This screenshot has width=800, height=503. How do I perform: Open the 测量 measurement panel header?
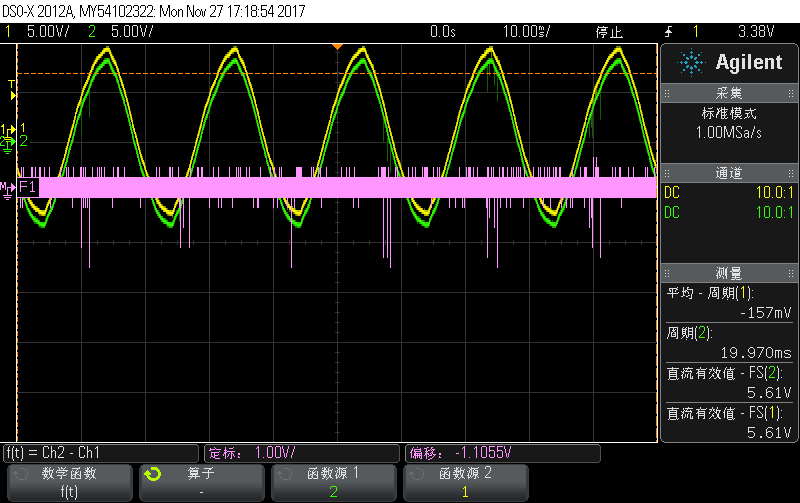pyautogui.click(x=729, y=273)
